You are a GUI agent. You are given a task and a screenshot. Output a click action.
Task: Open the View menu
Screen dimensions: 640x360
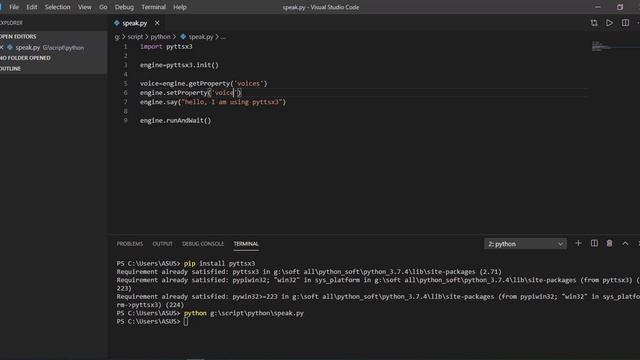click(x=84, y=7)
